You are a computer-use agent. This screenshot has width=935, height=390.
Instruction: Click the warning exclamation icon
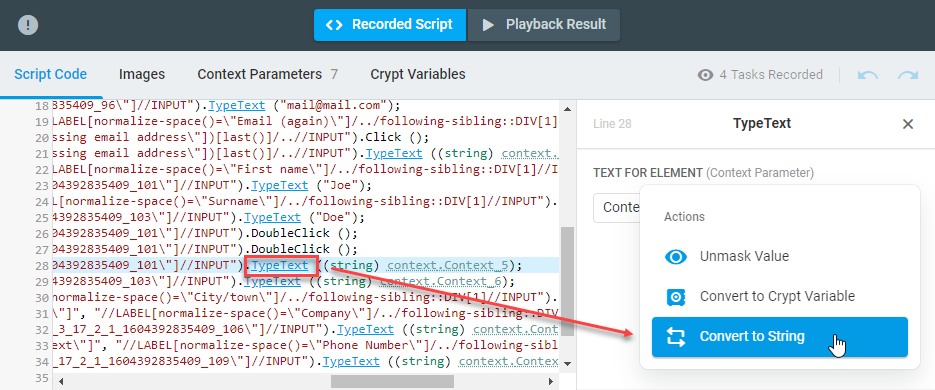click(x=28, y=25)
